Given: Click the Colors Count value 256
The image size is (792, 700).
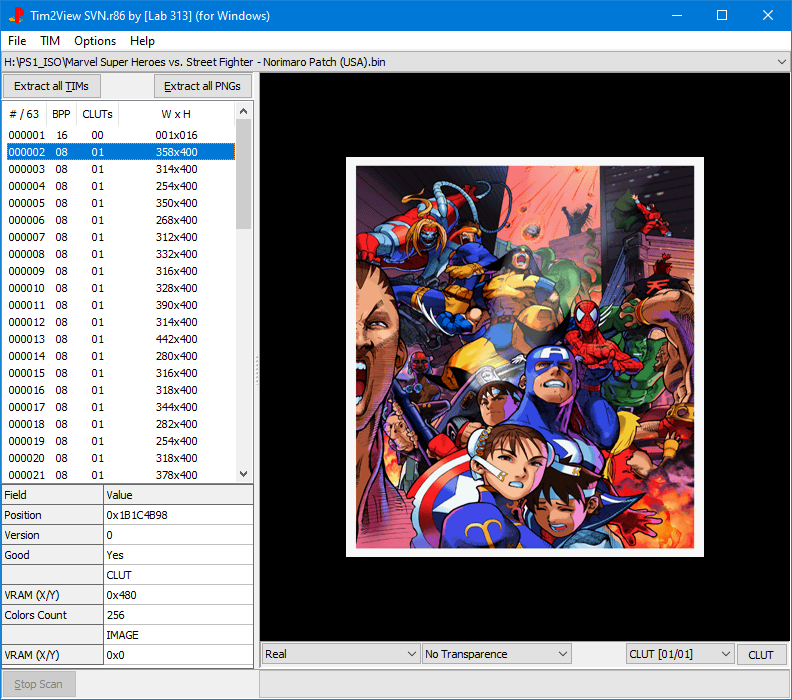Looking at the screenshot, I should click(x=178, y=615).
